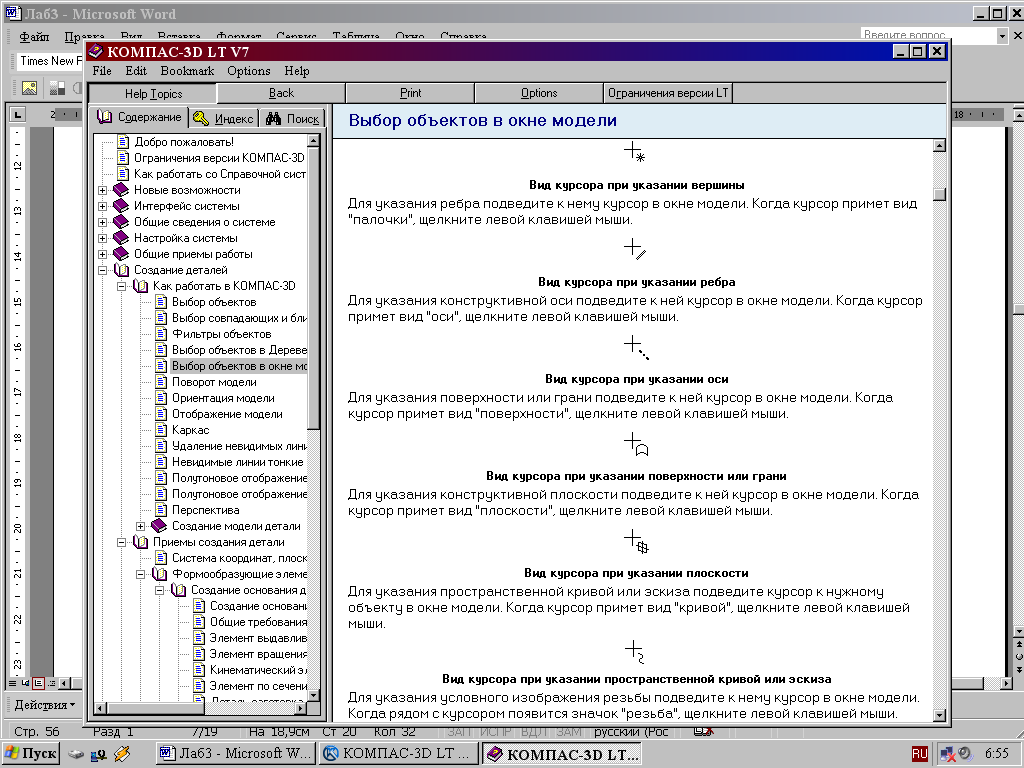This screenshot has height=768, width=1024.
Task: Open topic Ограничения версии КОМПАС-3D
Action: click(x=219, y=157)
